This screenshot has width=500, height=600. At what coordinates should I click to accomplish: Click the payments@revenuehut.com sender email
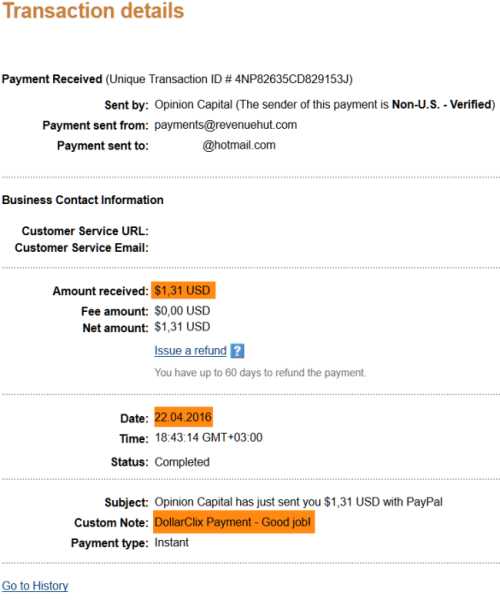[x=226, y=125]
